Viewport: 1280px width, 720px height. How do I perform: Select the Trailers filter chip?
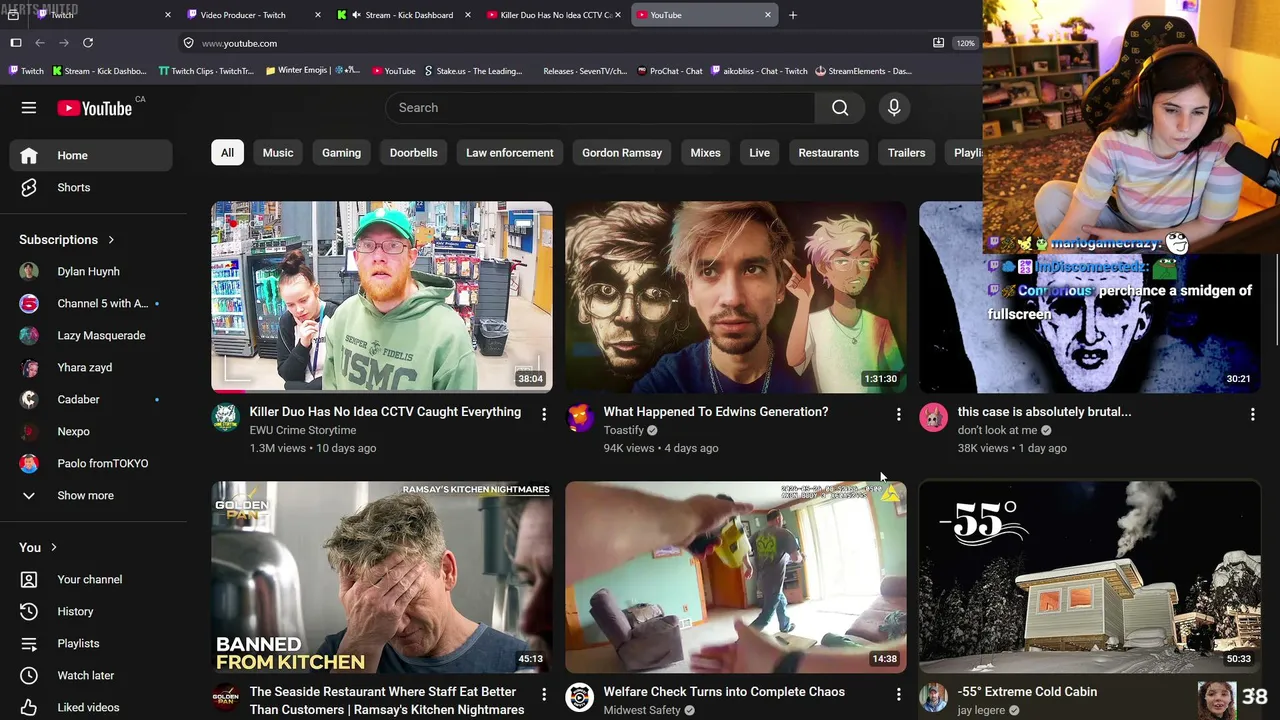(x=907, y=153)
